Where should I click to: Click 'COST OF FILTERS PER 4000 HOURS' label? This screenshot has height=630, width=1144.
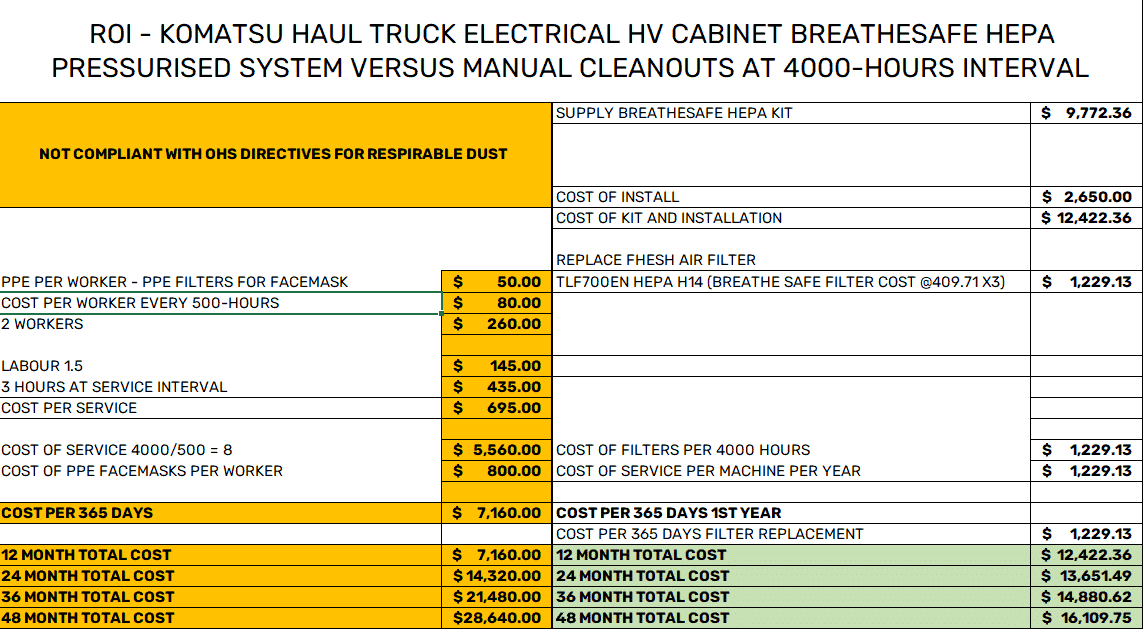click(x=792, y=450)
